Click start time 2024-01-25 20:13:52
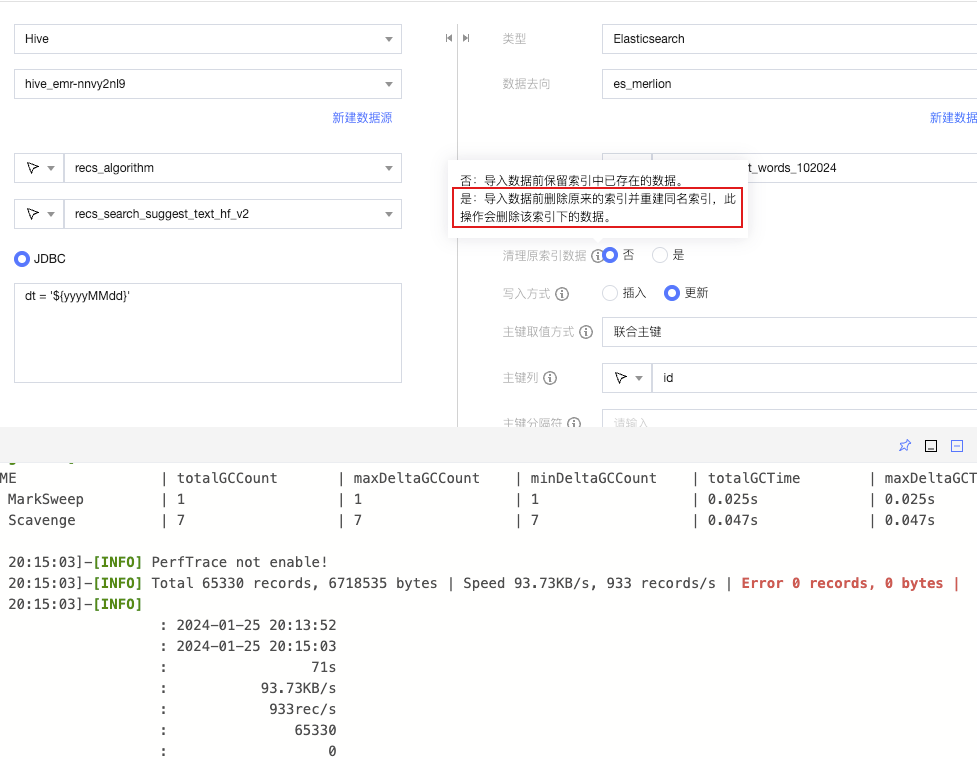Image resolution: width=977 pixels, height=759 pixels. 256,624
